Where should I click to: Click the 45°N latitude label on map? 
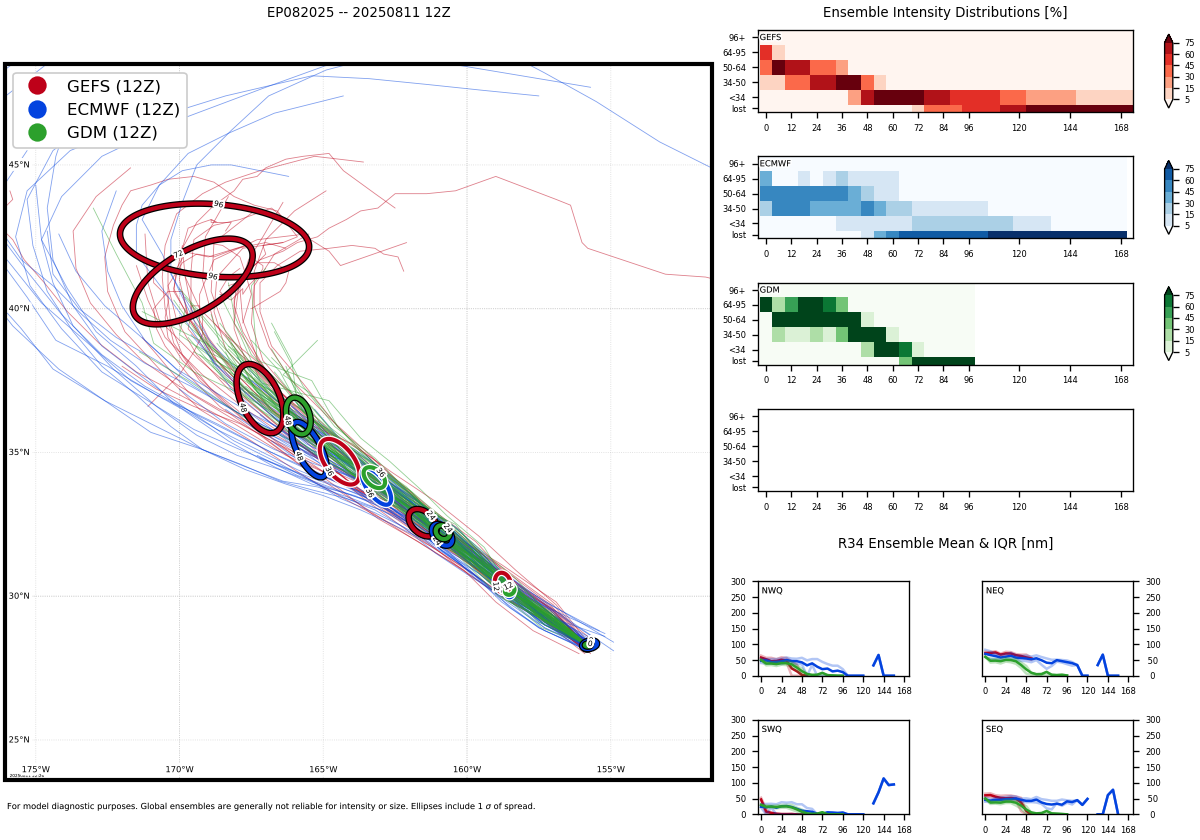(x=19, y=165)
